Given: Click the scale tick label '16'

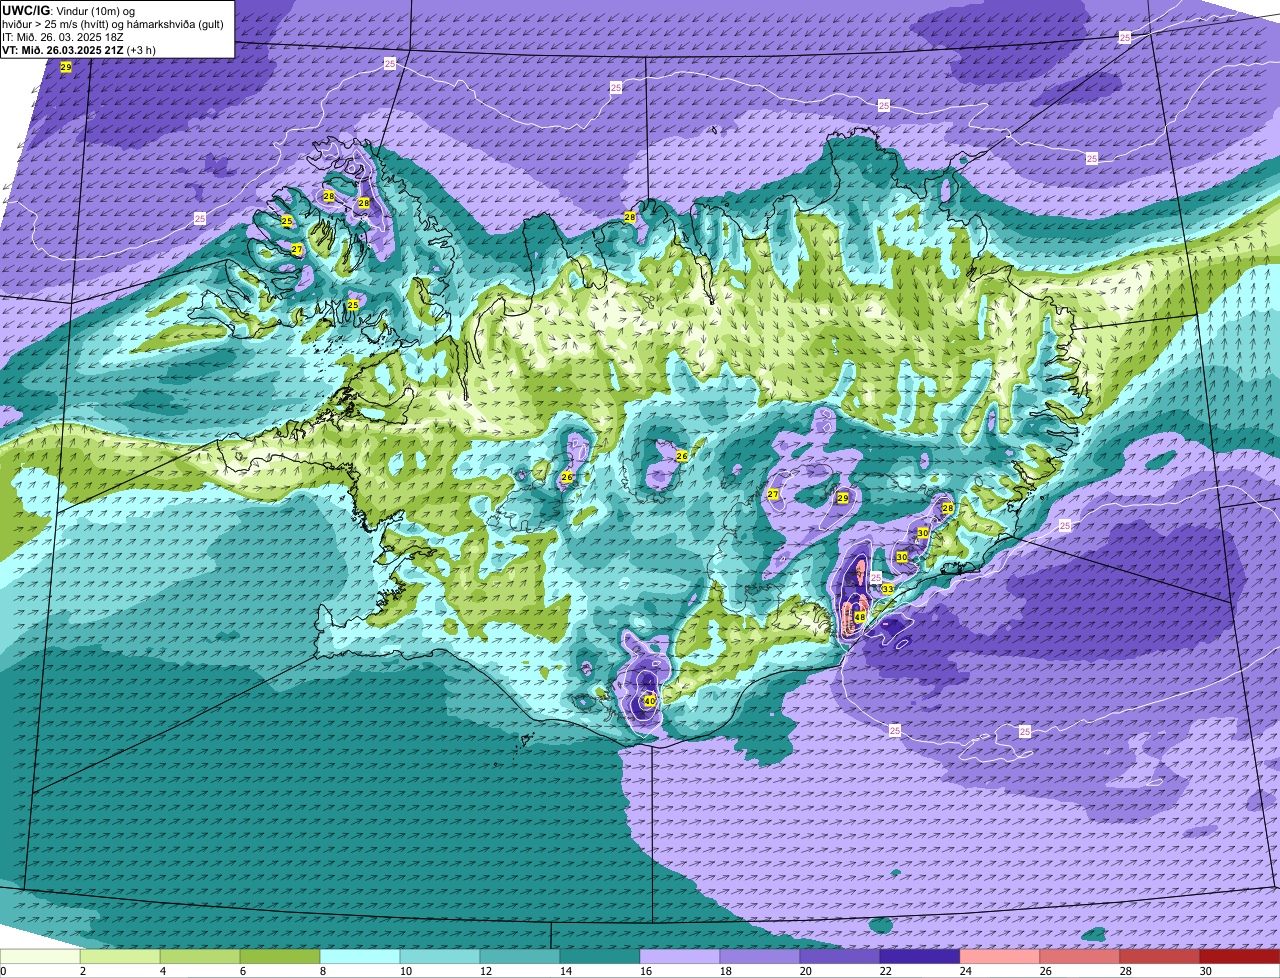Looking at the screenshot, I should pyautogui.click(x=646, y=971).
